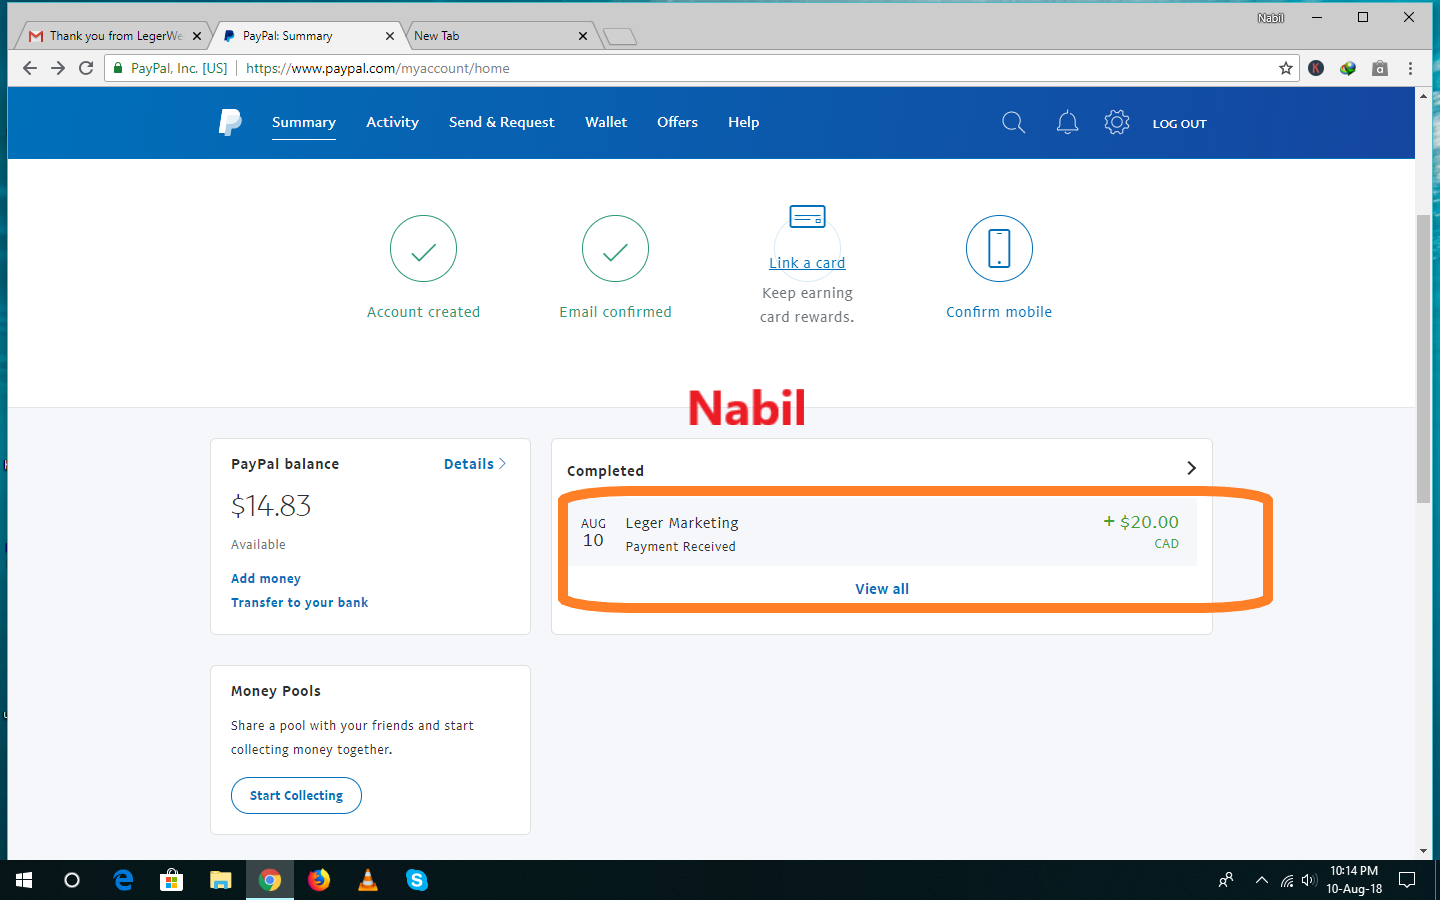Click the green globe extension icon
The image size is (1440, 900).
click(x=1348, y=68)
